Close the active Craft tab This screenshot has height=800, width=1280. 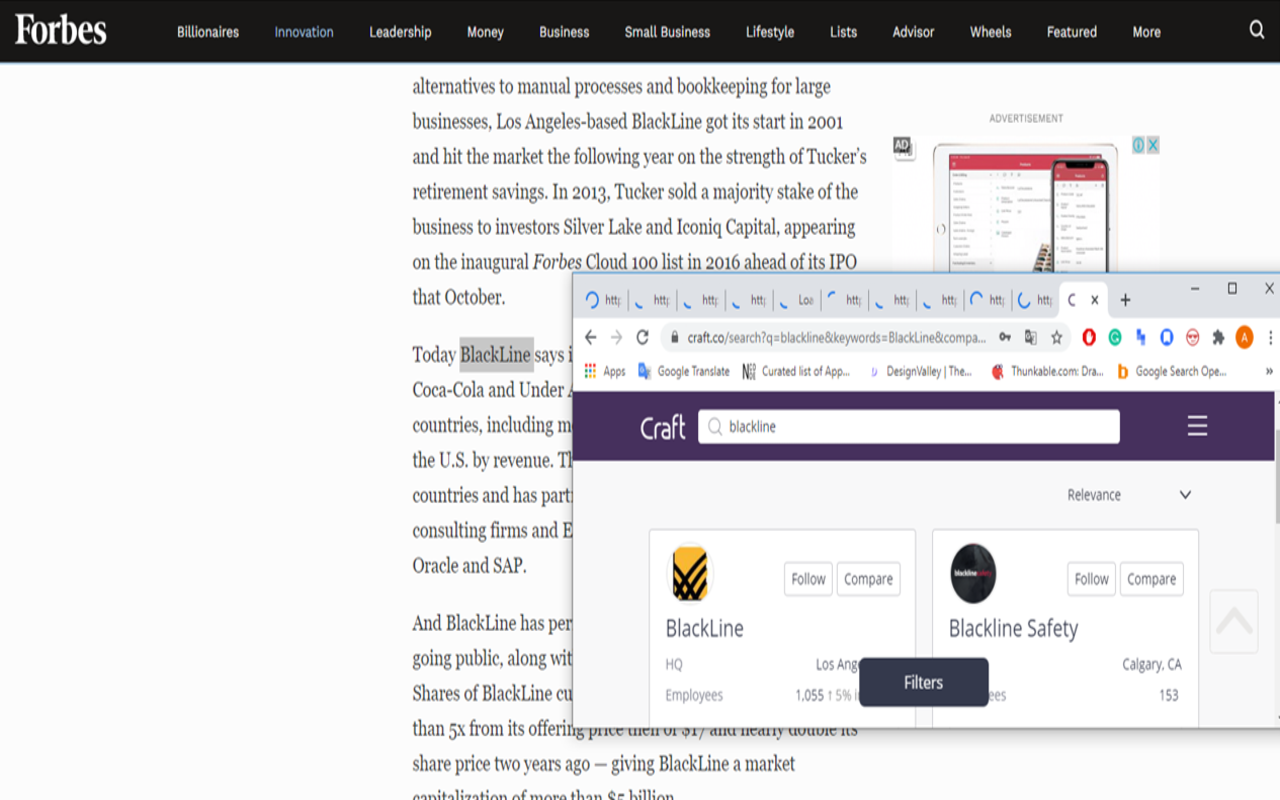(x=1095, y=300)
